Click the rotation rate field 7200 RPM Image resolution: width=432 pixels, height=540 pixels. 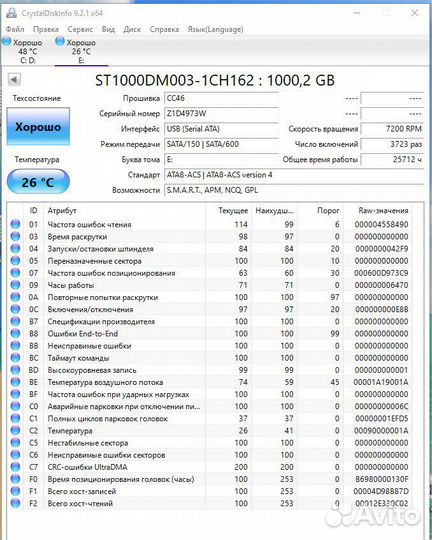[392, 129]
